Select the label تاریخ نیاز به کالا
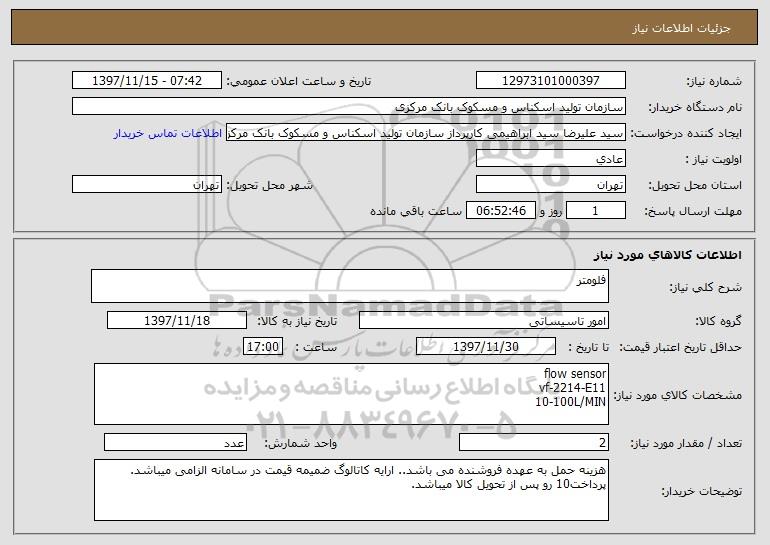The image size is (770, 545). [297, 321]
